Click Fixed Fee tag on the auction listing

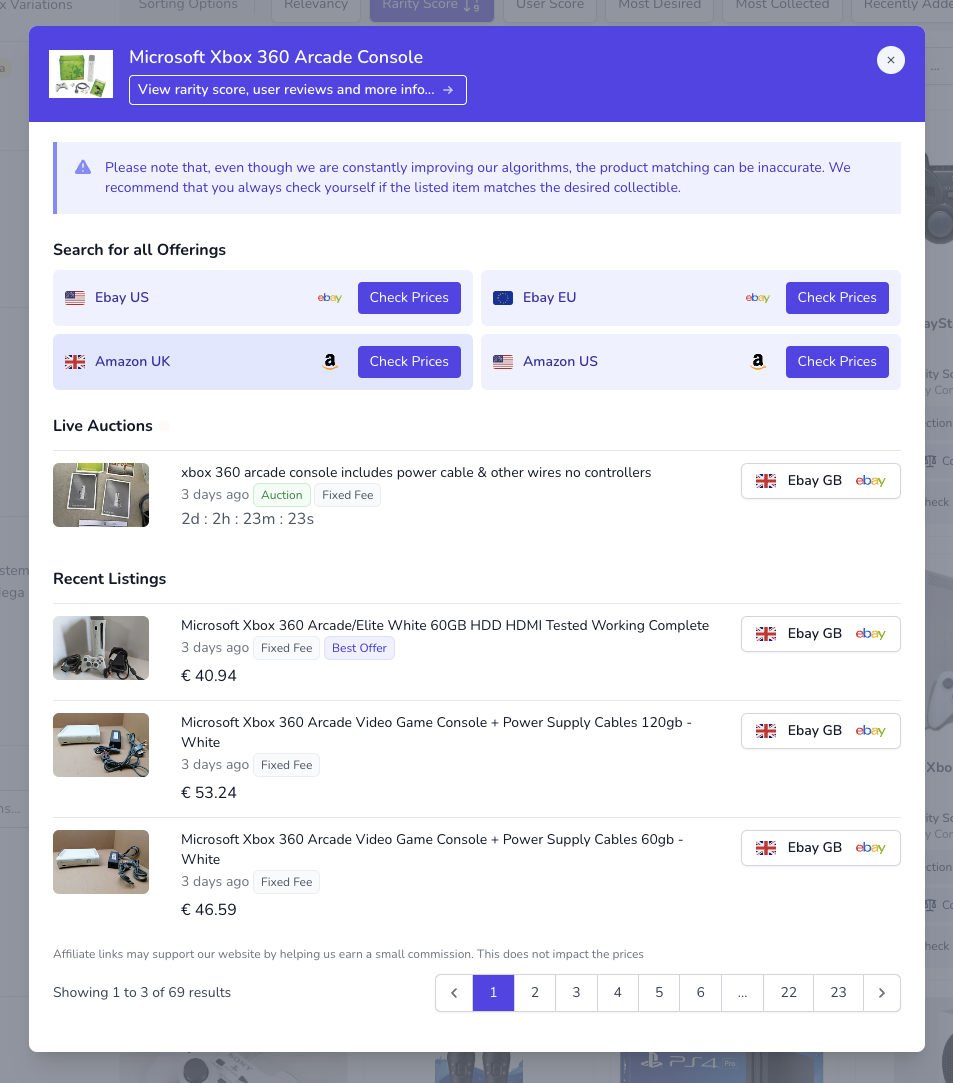point(347,495)
